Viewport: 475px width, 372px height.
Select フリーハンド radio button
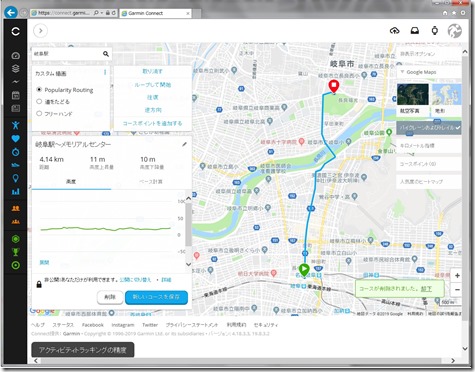point(39,113)
